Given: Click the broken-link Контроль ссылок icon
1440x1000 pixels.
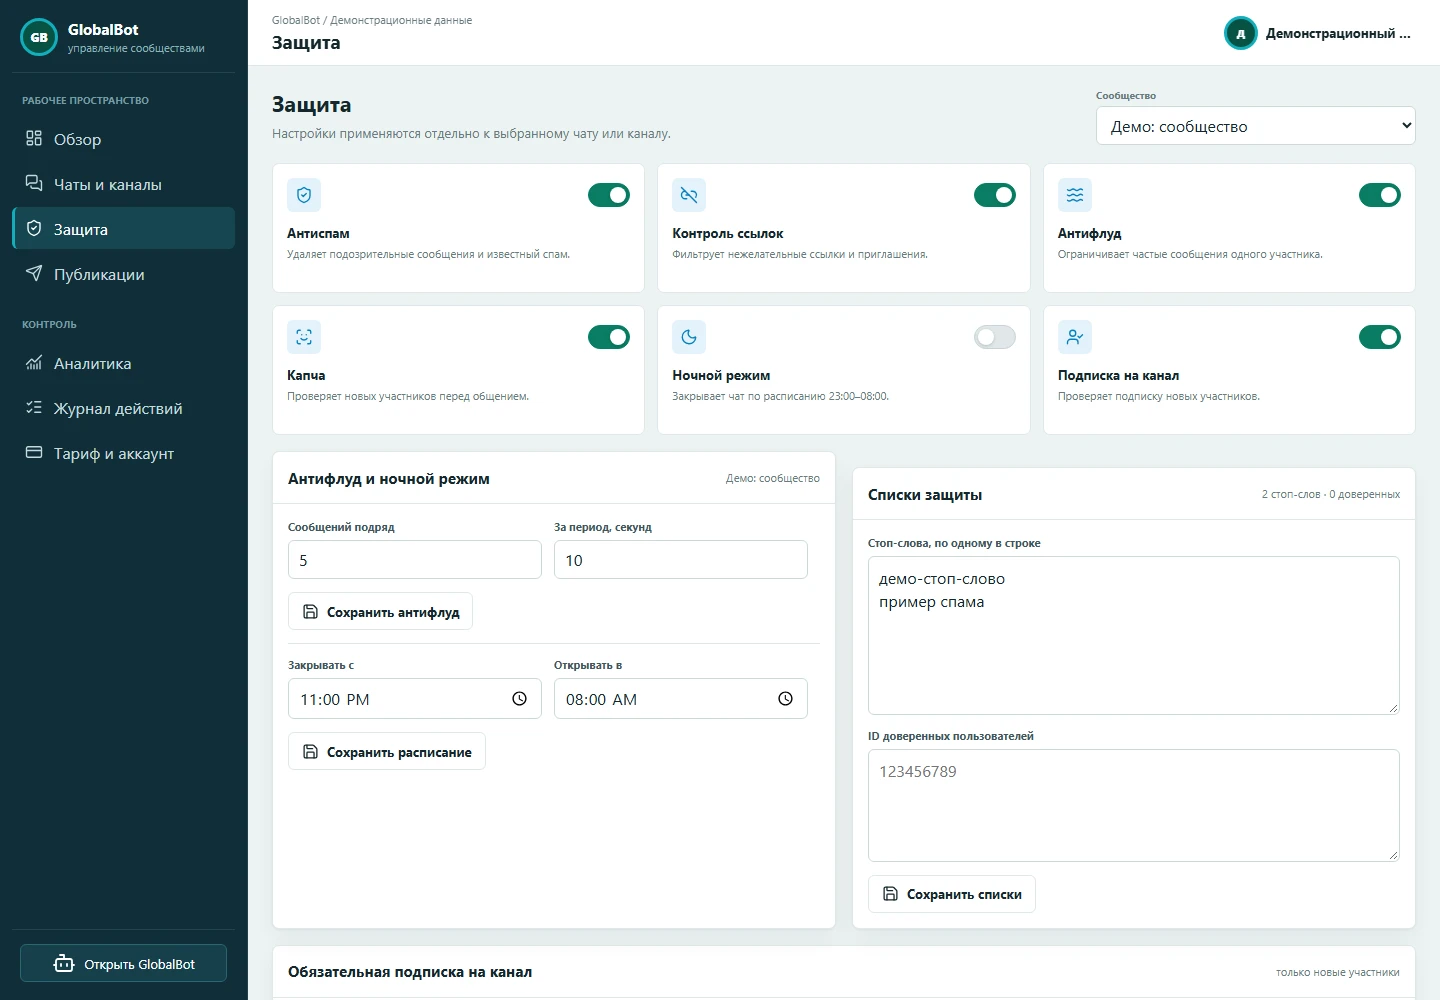Looking at the screenshot, I should [x=689, y=195].
